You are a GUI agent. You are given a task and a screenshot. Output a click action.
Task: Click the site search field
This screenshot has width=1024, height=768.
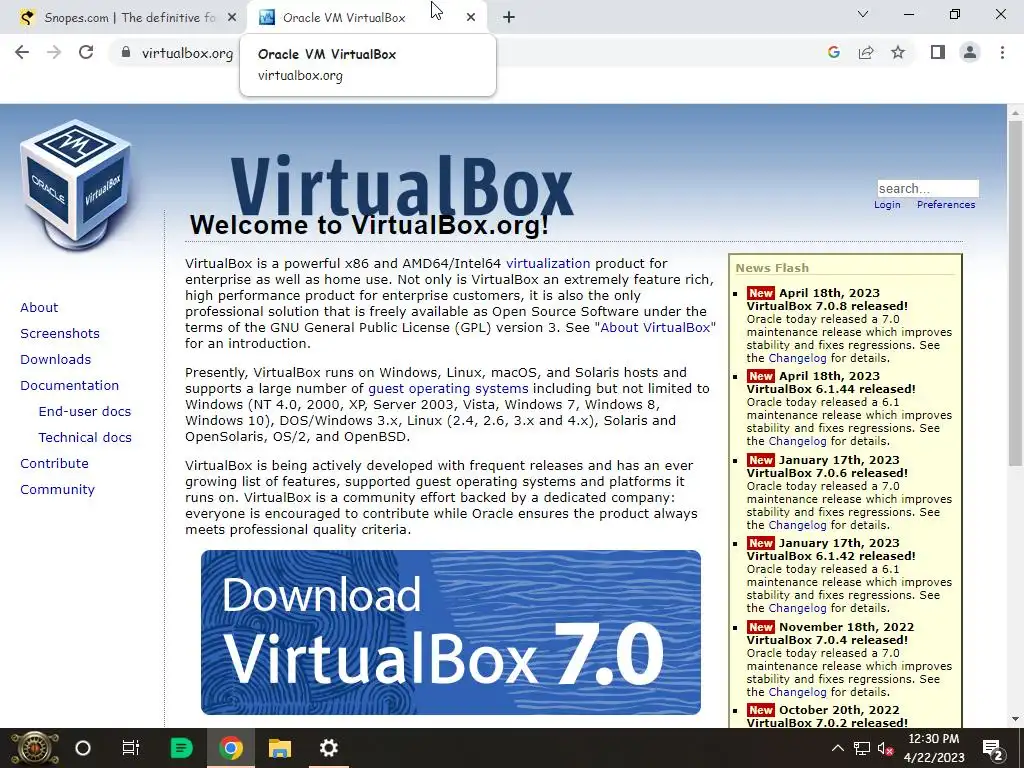click(927, 189)
